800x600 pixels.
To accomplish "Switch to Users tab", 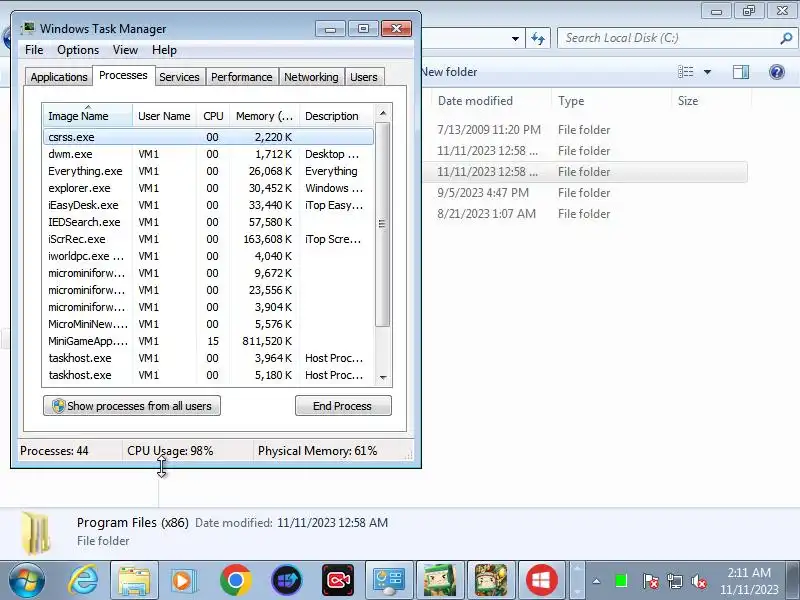I will (364, 77).
